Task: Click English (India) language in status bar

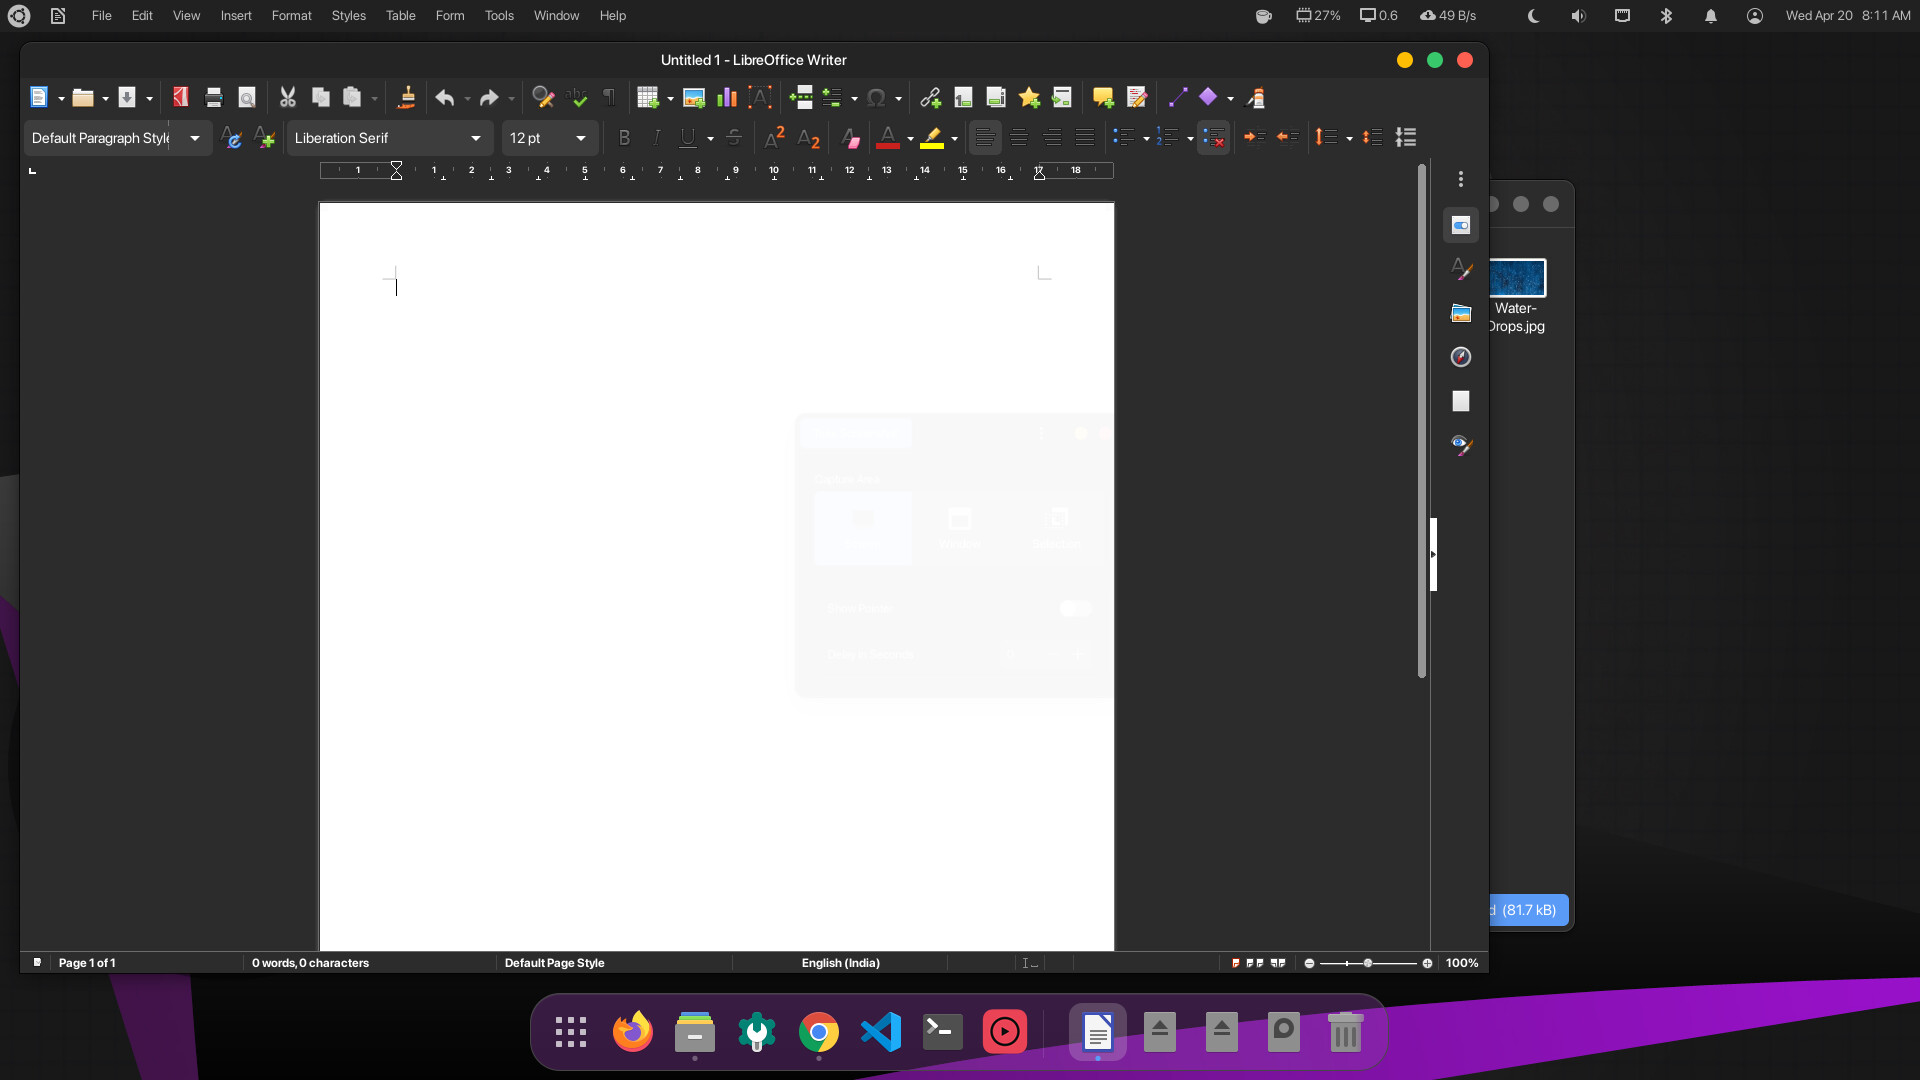Action: (840, 963)
